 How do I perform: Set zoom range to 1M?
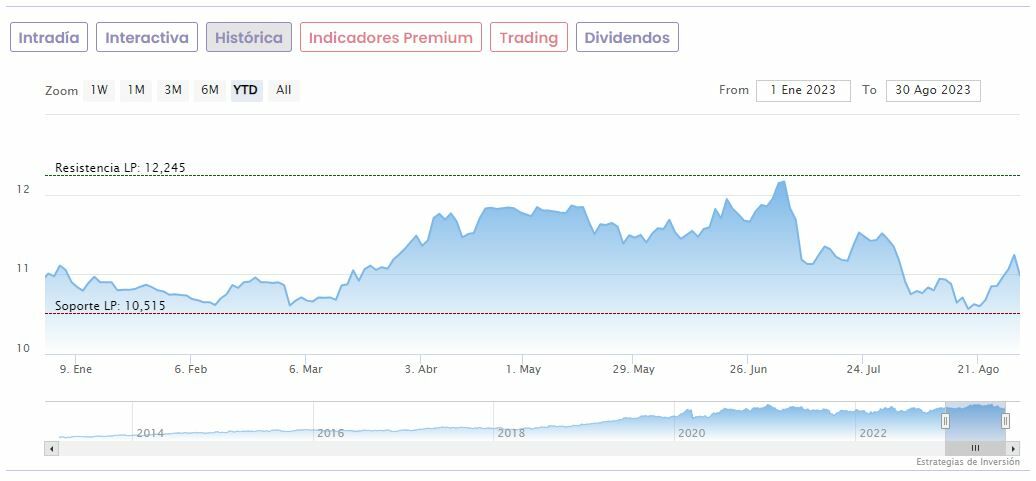coord(136,90)
